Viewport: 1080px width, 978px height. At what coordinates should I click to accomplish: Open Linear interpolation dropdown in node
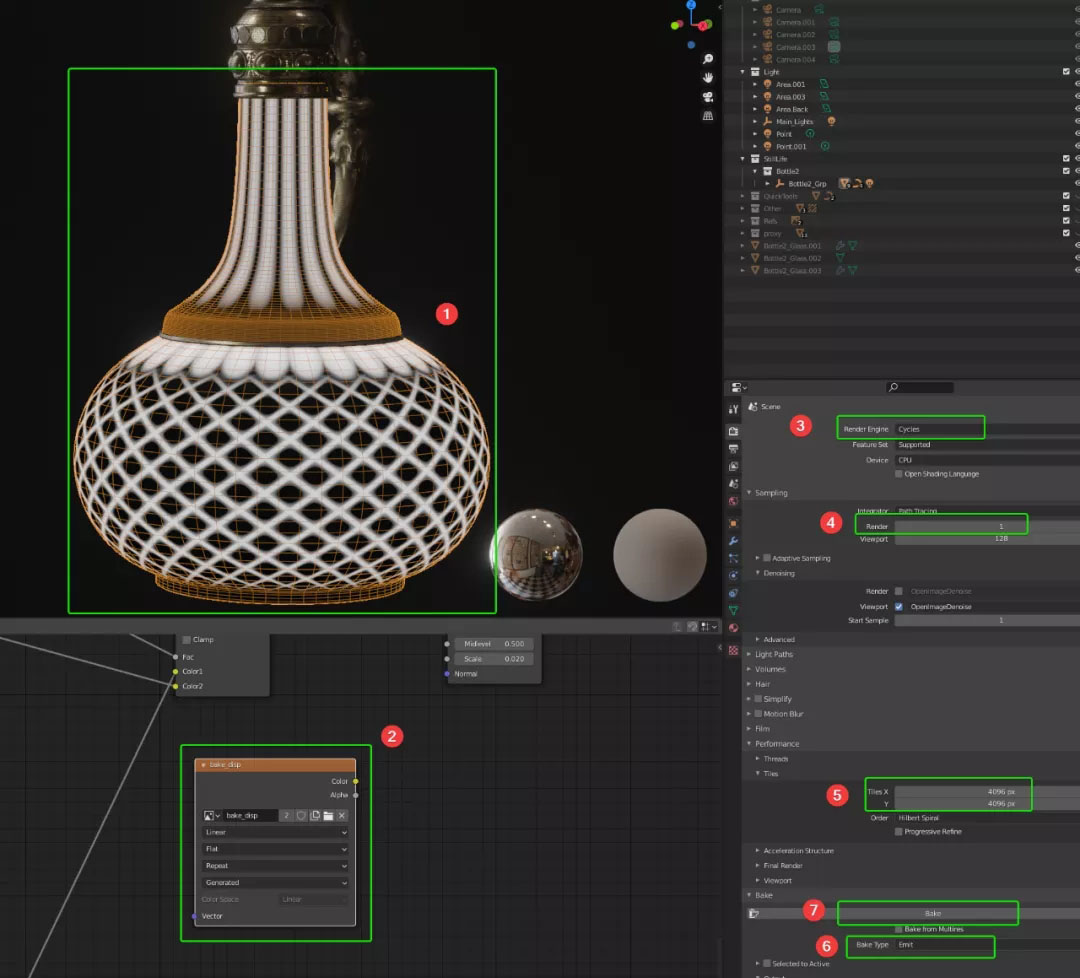coord(276,832)
